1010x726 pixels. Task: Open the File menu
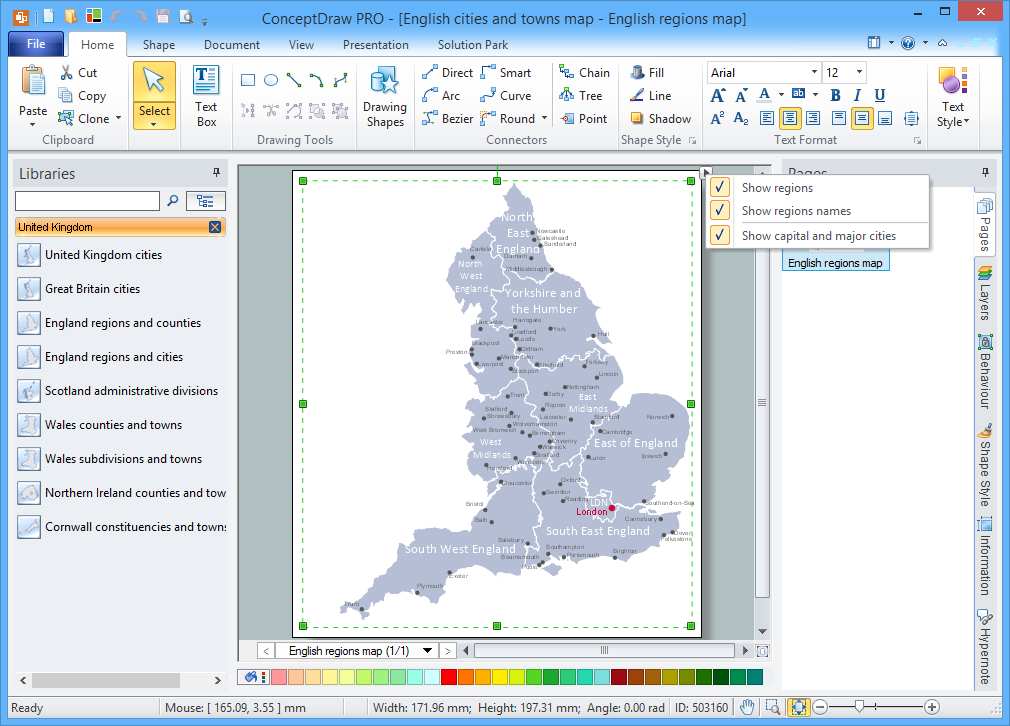coord(36,45)
